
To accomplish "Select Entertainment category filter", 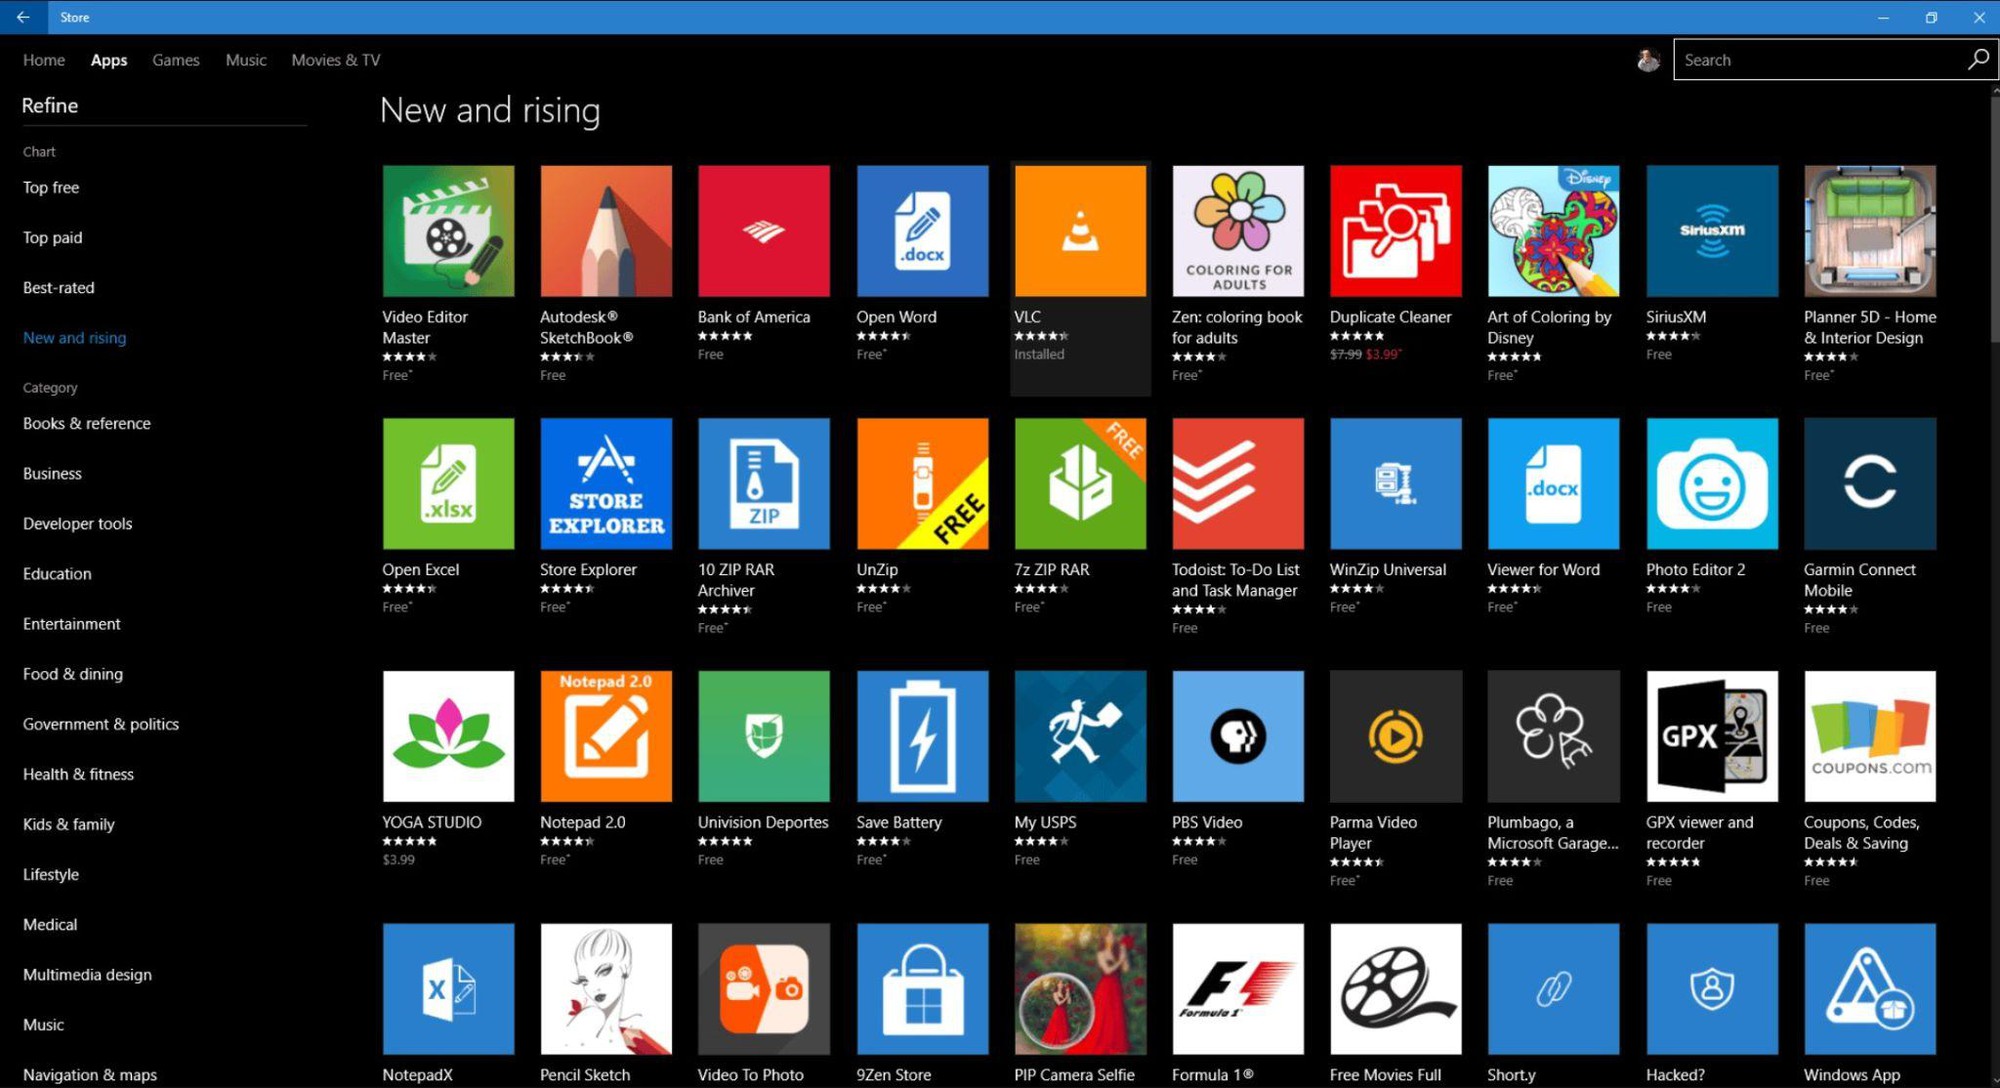I will tap(72, 623).
